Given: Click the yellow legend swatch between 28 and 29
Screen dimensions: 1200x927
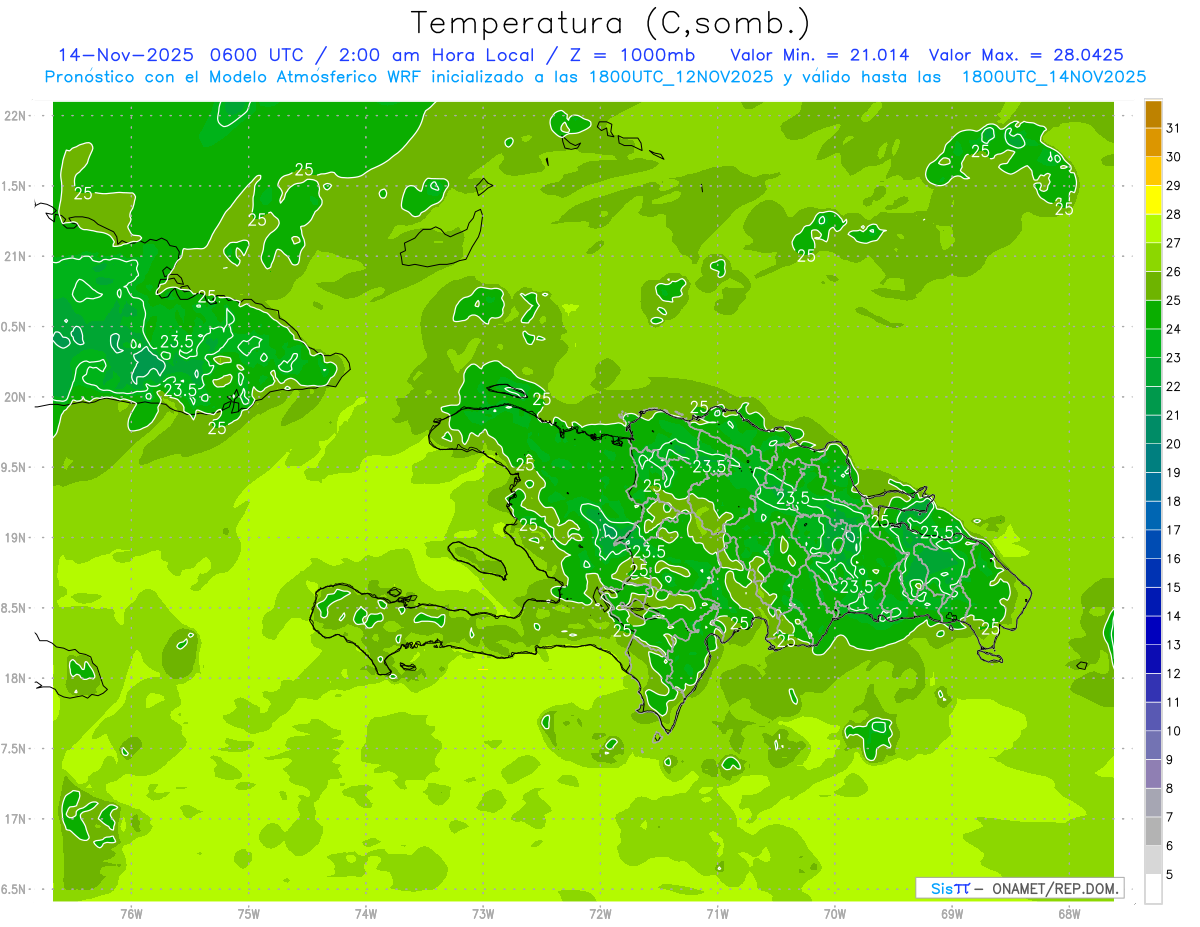Looking at the screenshot, I should pos(1153,200).
